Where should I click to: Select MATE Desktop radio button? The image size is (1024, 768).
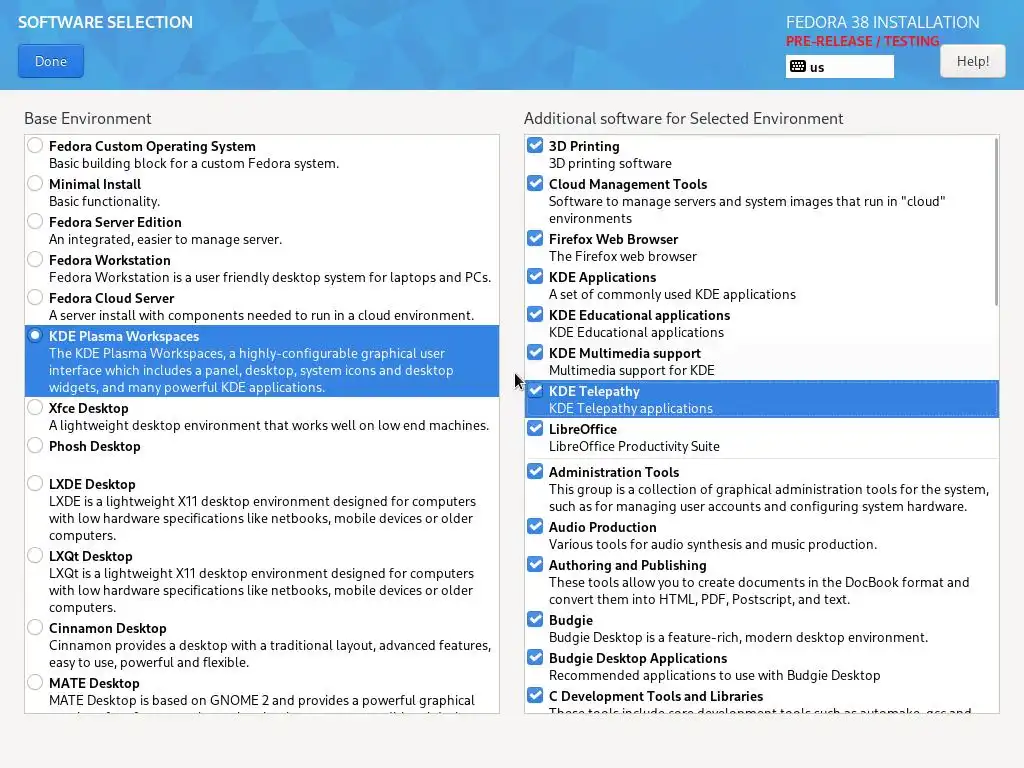[35, 682]
